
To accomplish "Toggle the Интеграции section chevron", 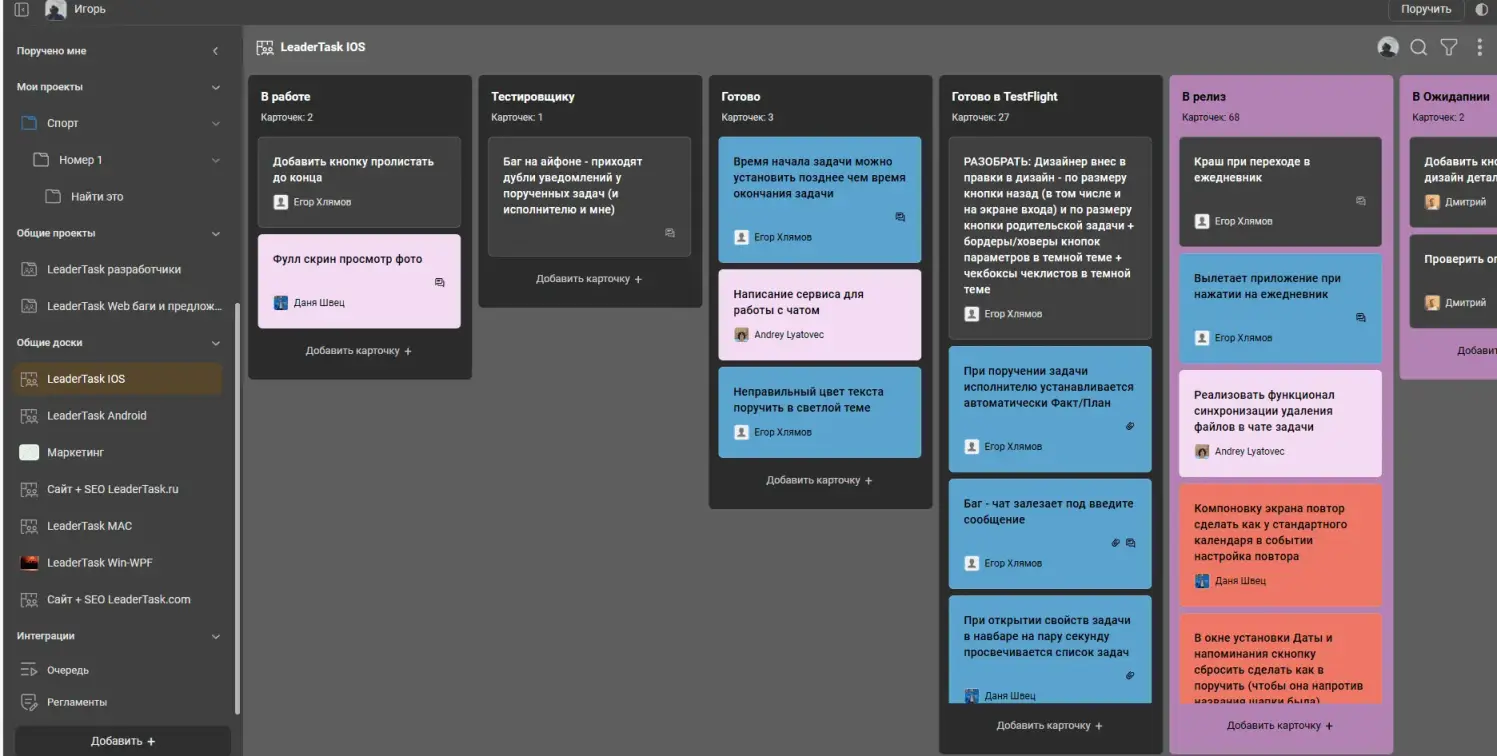I will 215,636.
